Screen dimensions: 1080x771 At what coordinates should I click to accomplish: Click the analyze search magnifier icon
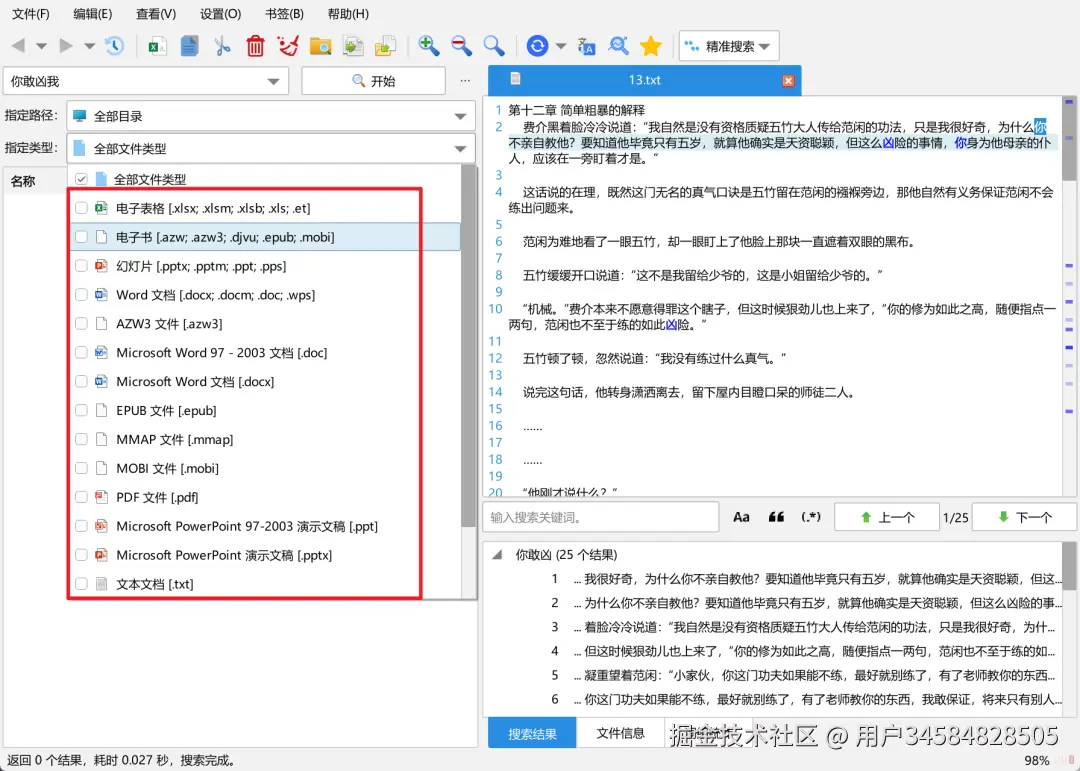tap(619, 46)
